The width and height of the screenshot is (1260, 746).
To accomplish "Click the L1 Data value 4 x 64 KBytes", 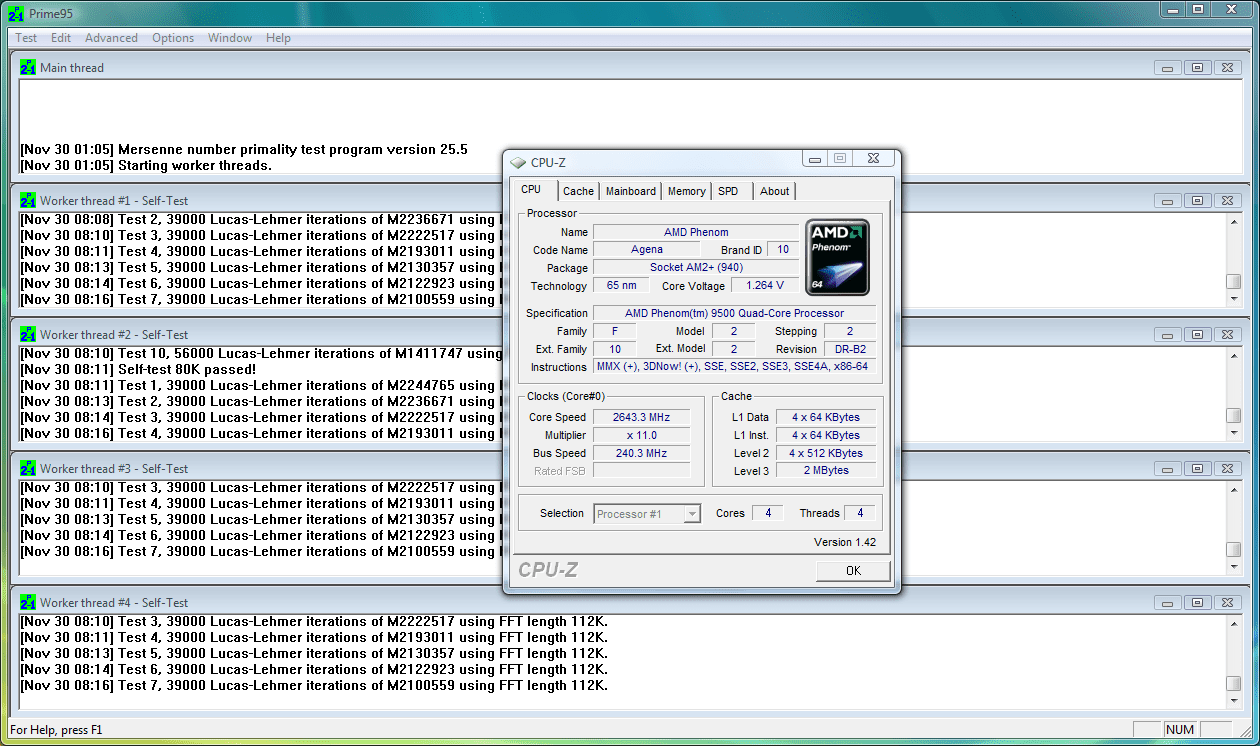I will [x=825, y=418].
